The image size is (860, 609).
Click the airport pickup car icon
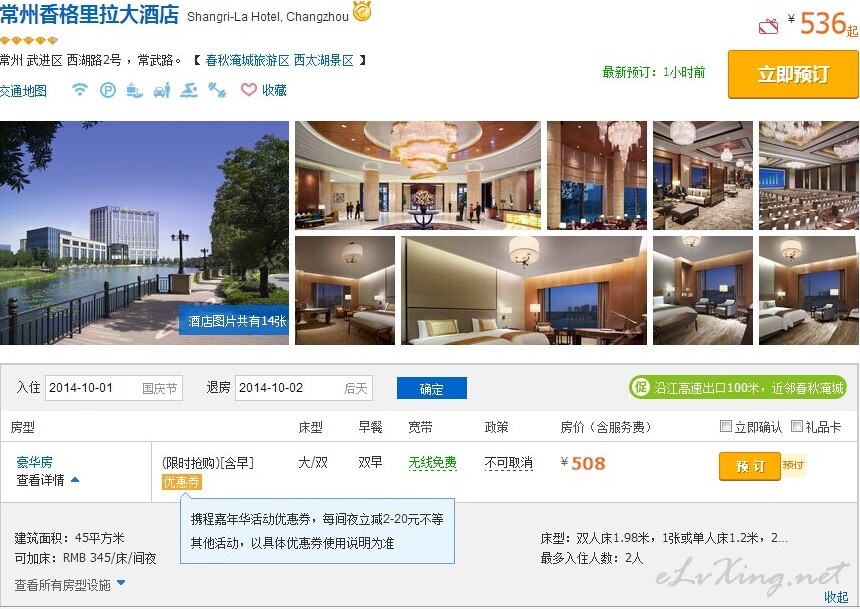click(x=162, y=90)
